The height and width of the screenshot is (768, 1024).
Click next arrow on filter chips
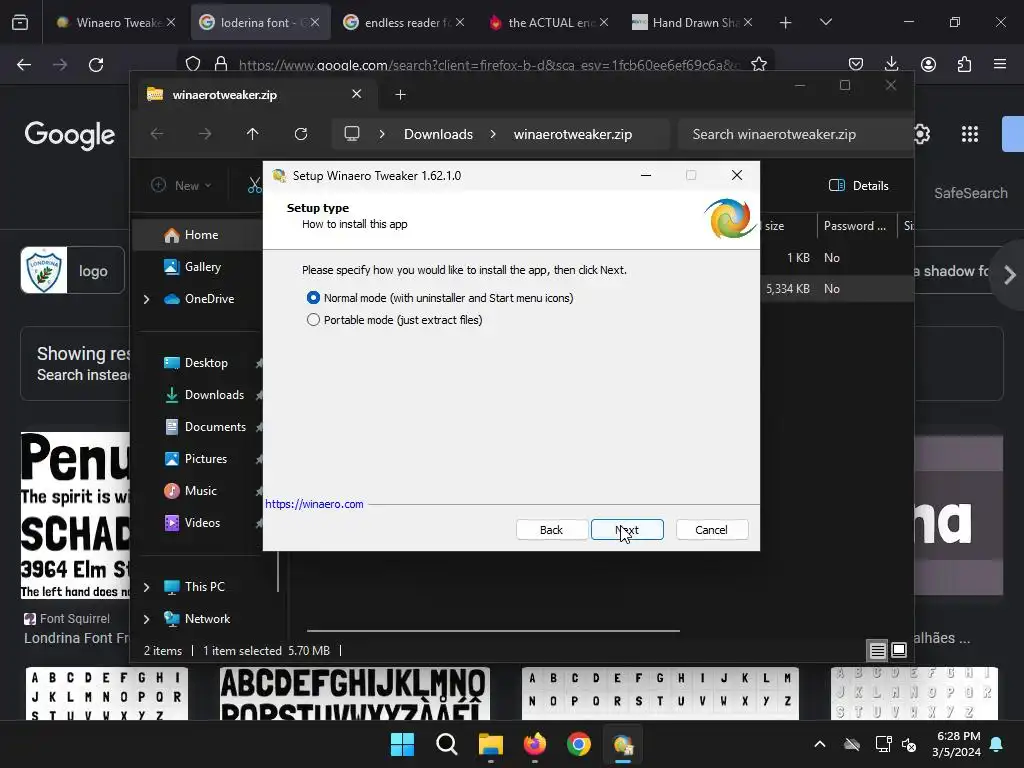coord(1010,275)
